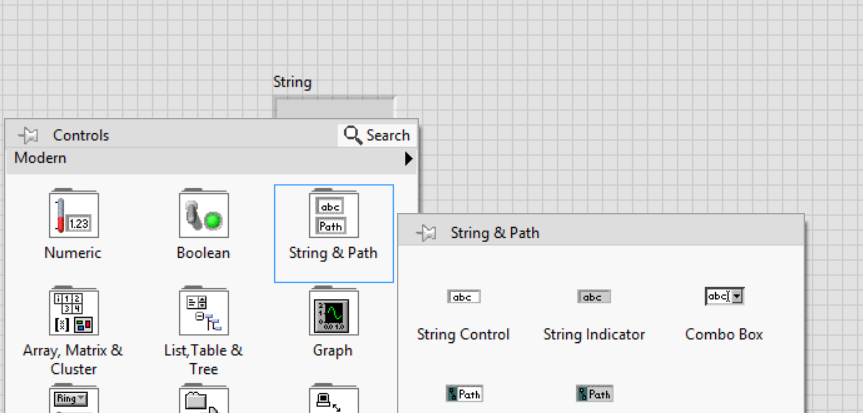Open the List, Table & Tree subpalette
This screenshot has width=863, height=413.
203,312
